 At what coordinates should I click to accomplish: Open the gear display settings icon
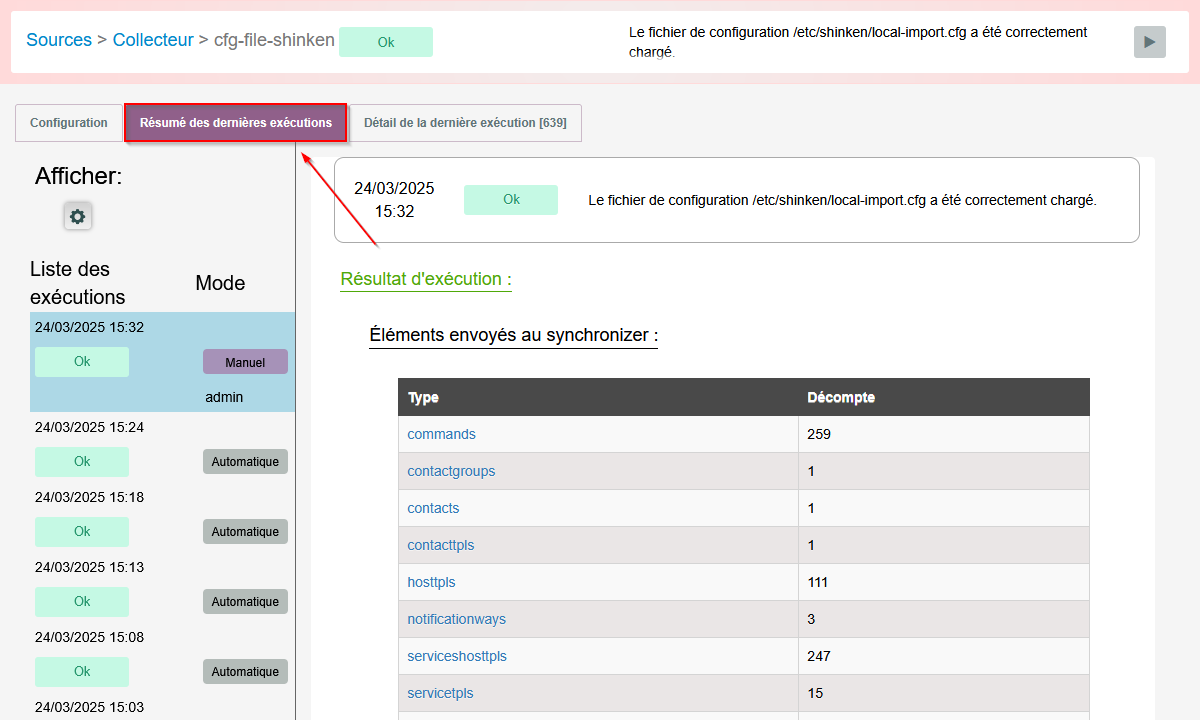[x=78, y=216]
